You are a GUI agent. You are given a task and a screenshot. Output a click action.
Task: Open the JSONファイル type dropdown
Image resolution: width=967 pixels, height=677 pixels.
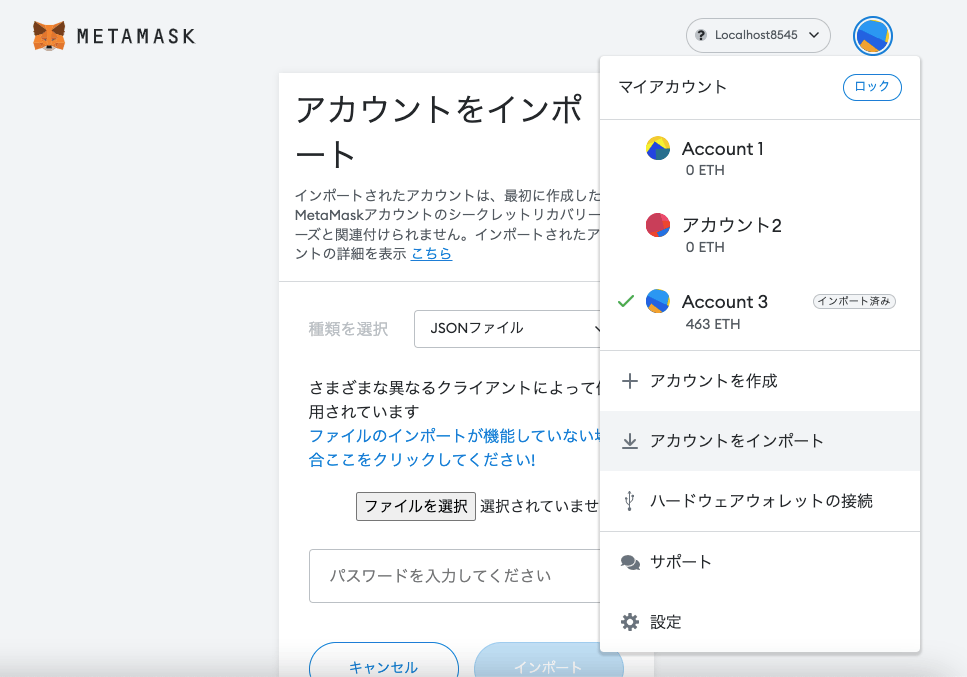coord(508,329)
